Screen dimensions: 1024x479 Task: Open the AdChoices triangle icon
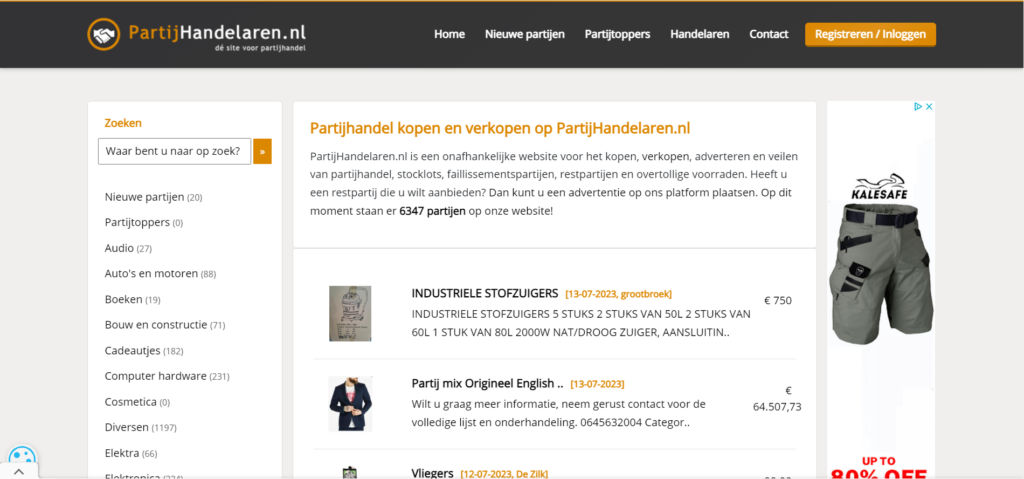918,107
